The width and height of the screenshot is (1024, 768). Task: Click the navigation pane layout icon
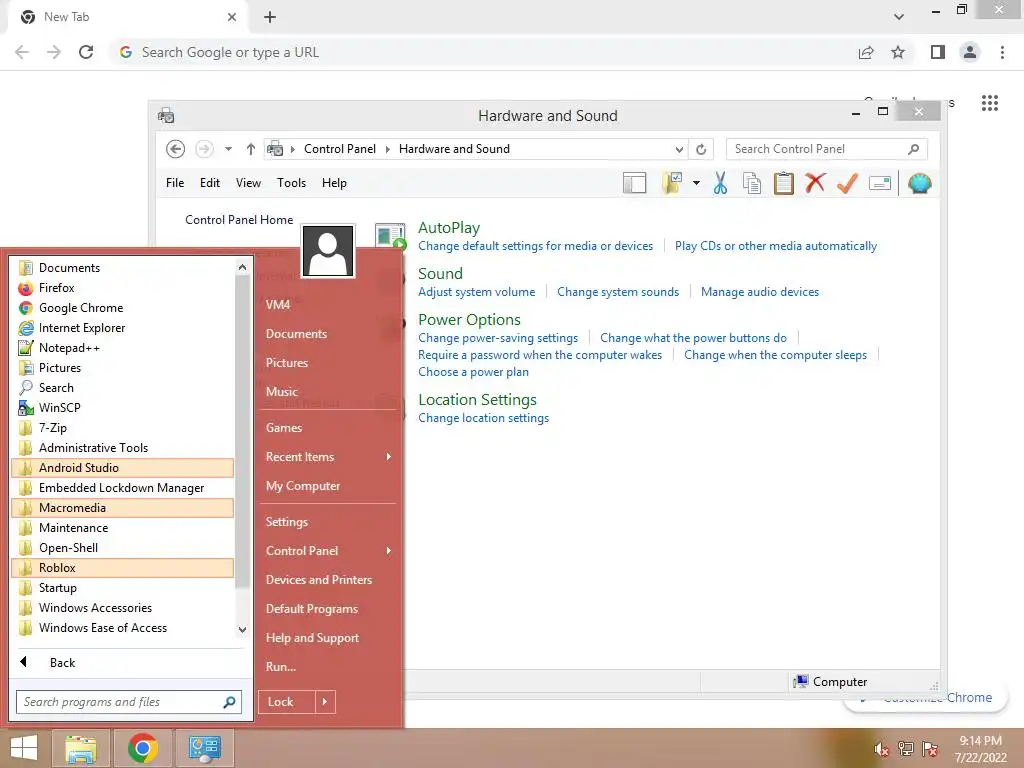pos(634,184)
